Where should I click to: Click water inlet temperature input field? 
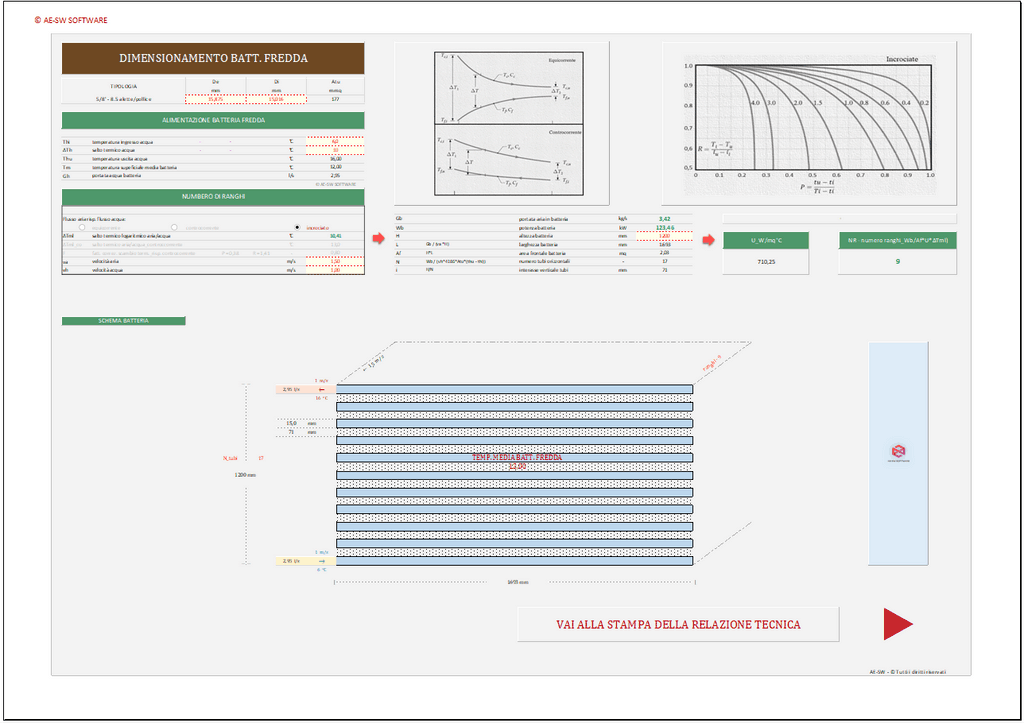[335, 142]
